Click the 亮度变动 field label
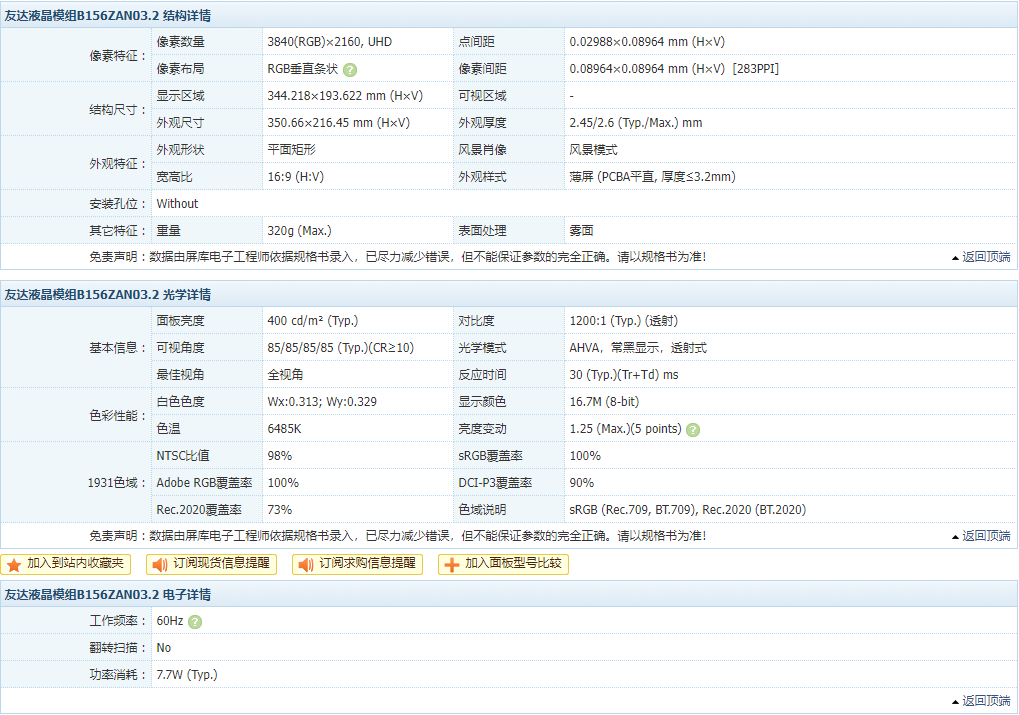The image size is (1019, 715). click(x=482, y=429)
